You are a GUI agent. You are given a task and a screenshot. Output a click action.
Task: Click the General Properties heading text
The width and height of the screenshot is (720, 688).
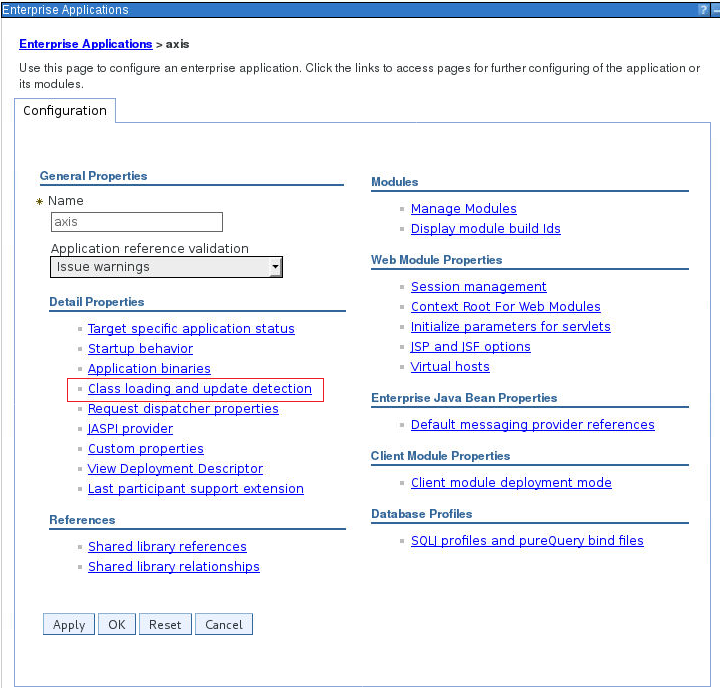point(93,176)
